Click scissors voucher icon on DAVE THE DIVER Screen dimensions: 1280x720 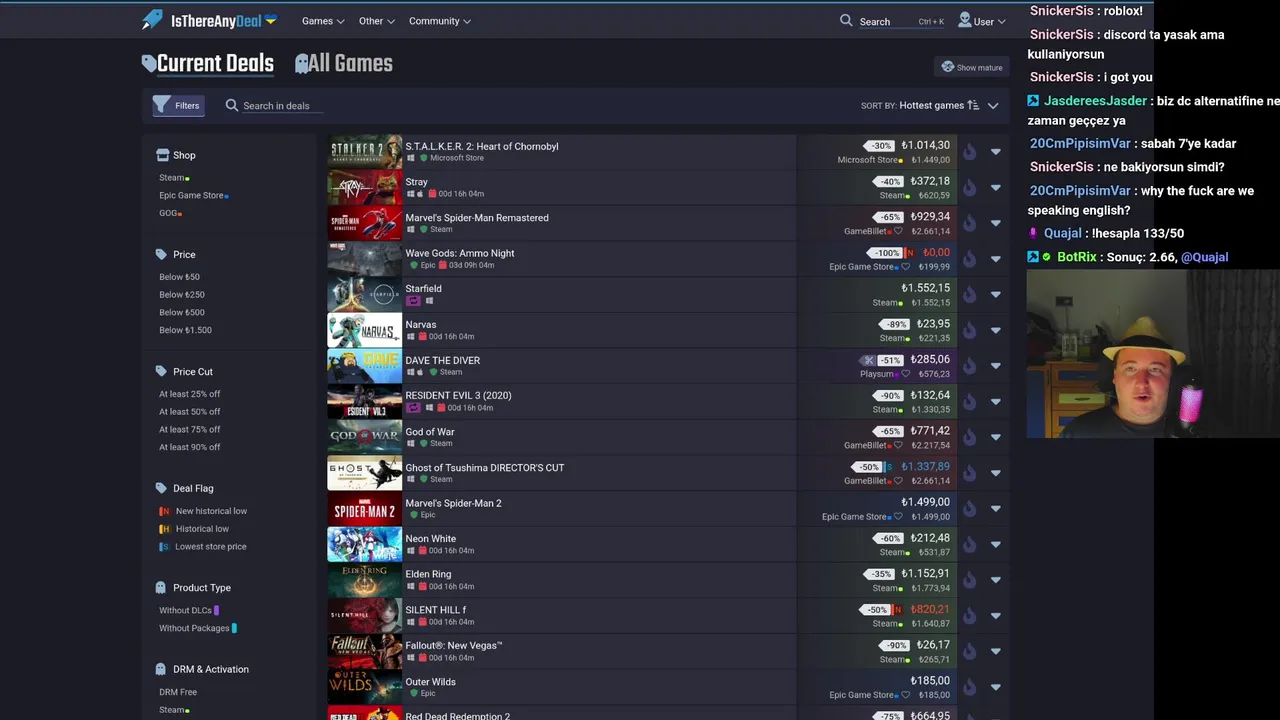(869, 360)
